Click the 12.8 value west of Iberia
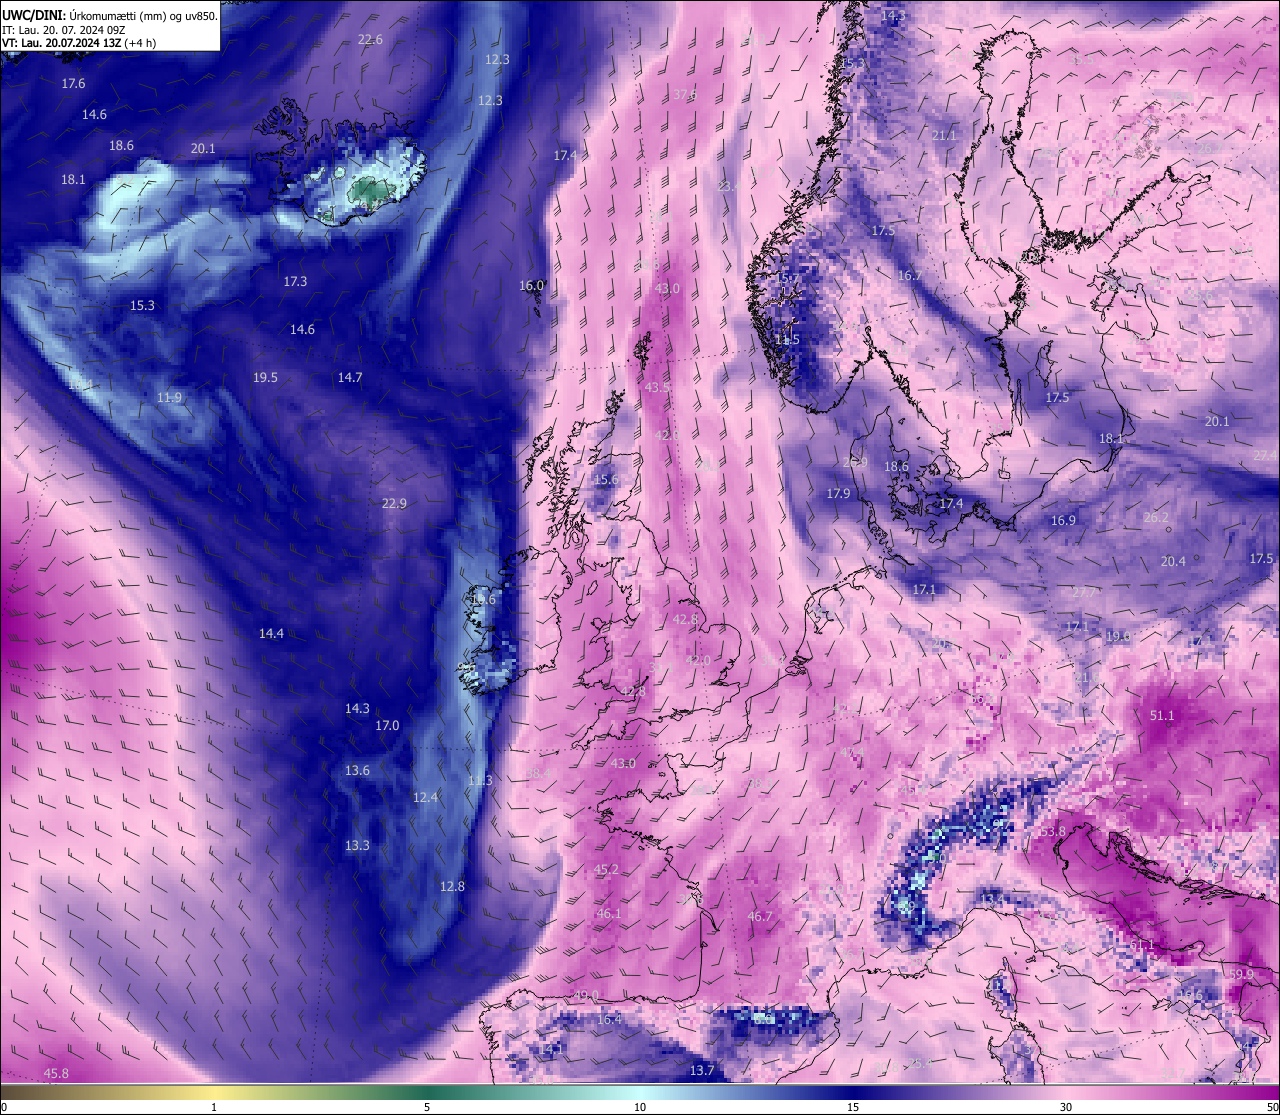 click(452, 887)
